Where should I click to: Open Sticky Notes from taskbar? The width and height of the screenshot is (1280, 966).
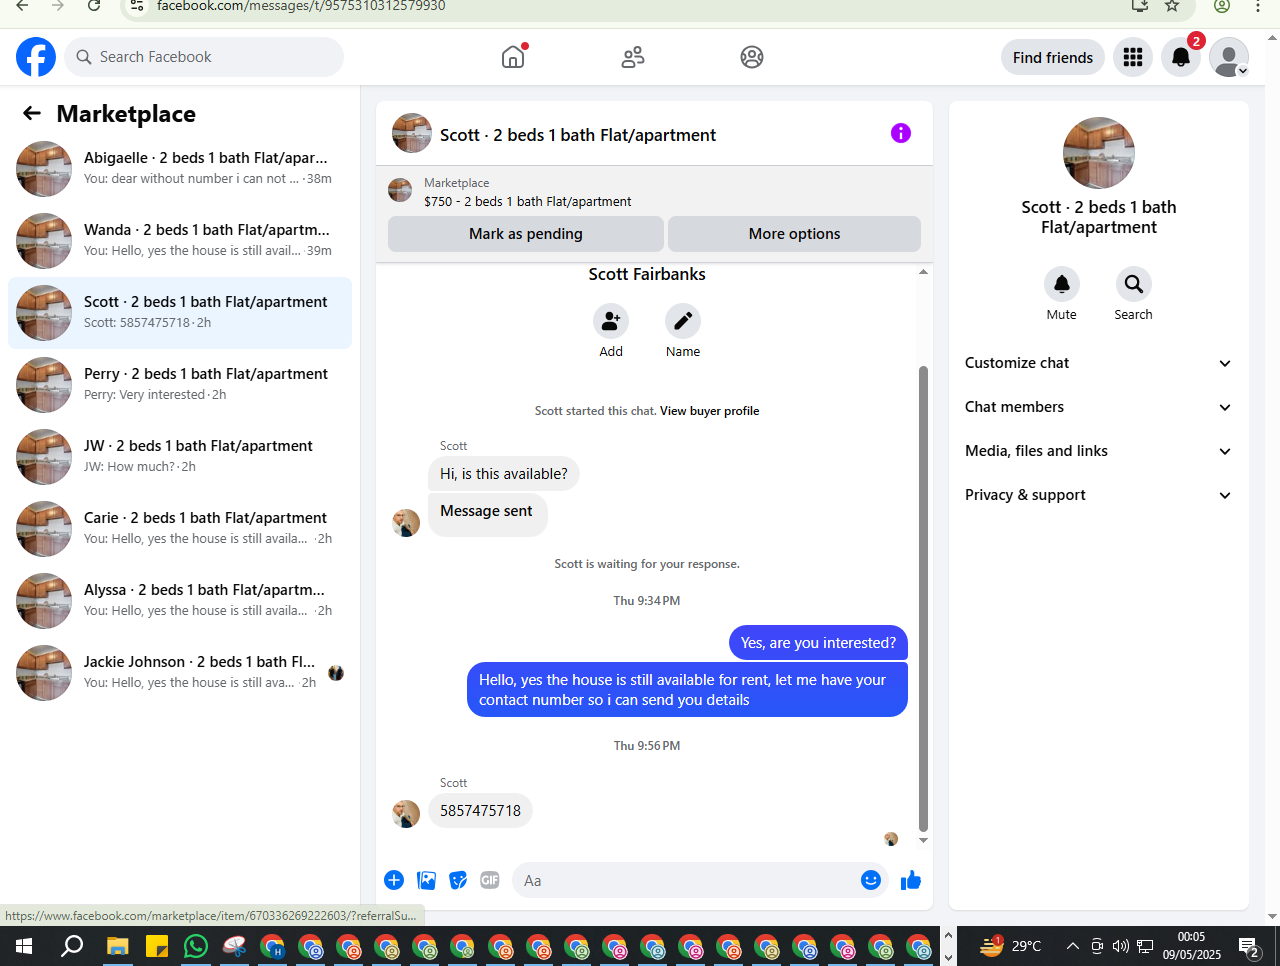click(157, 946)
